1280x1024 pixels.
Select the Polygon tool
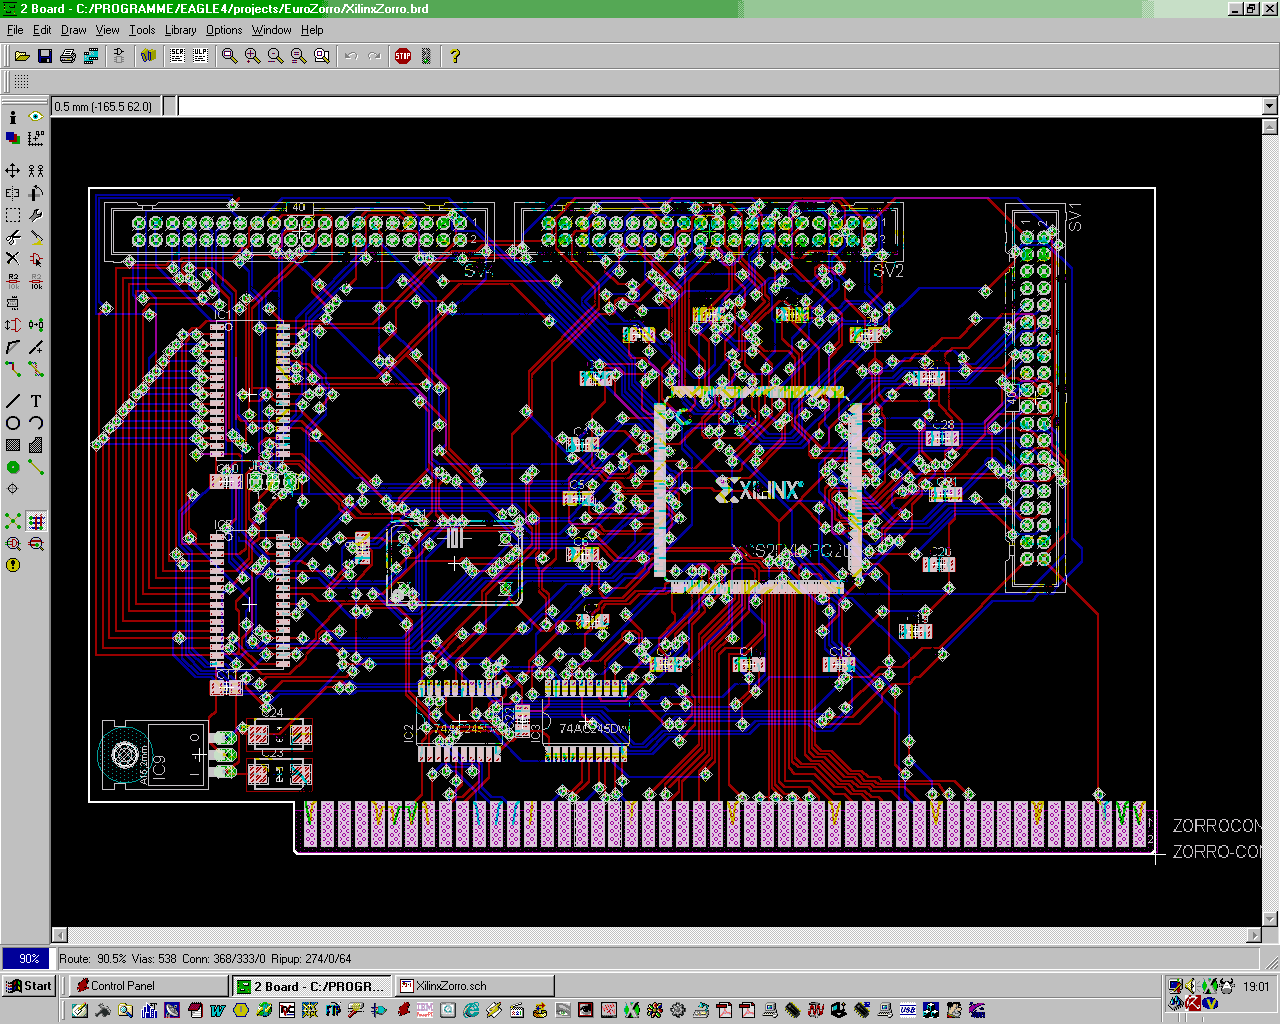[x=36, y=445]
